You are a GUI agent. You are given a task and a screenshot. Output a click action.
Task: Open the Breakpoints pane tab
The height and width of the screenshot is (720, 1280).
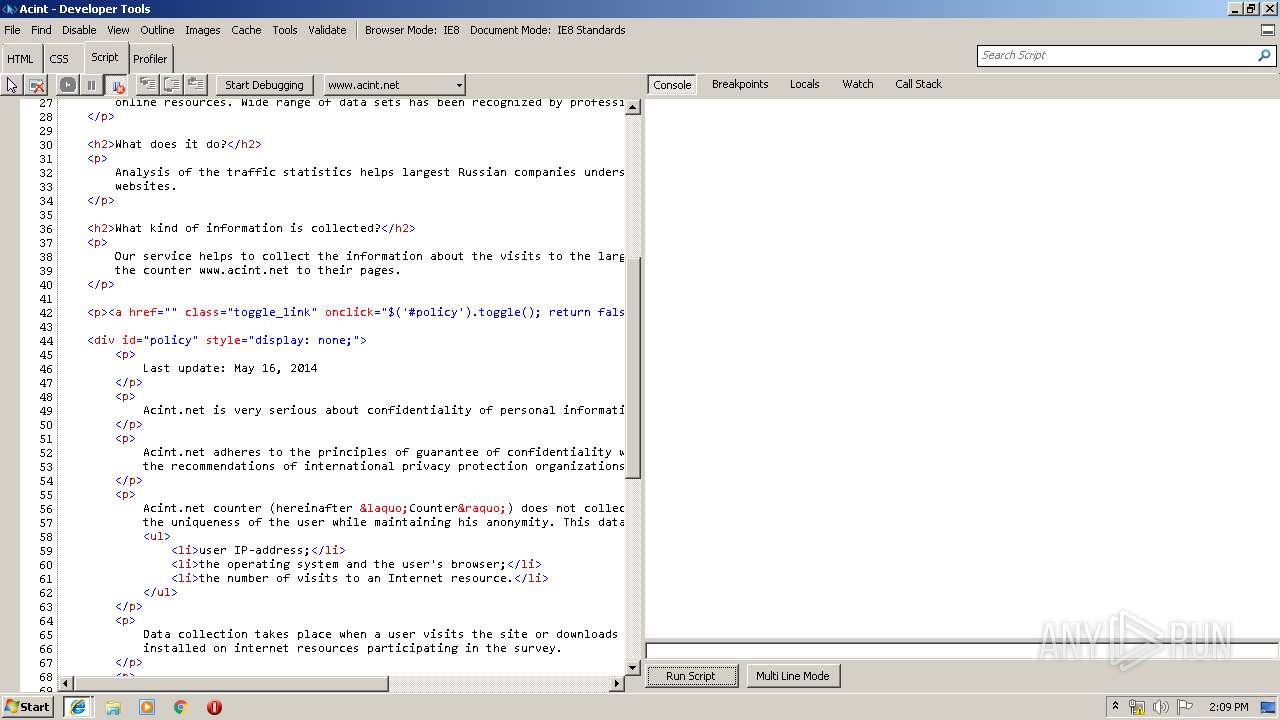click(x=740, y=84)
